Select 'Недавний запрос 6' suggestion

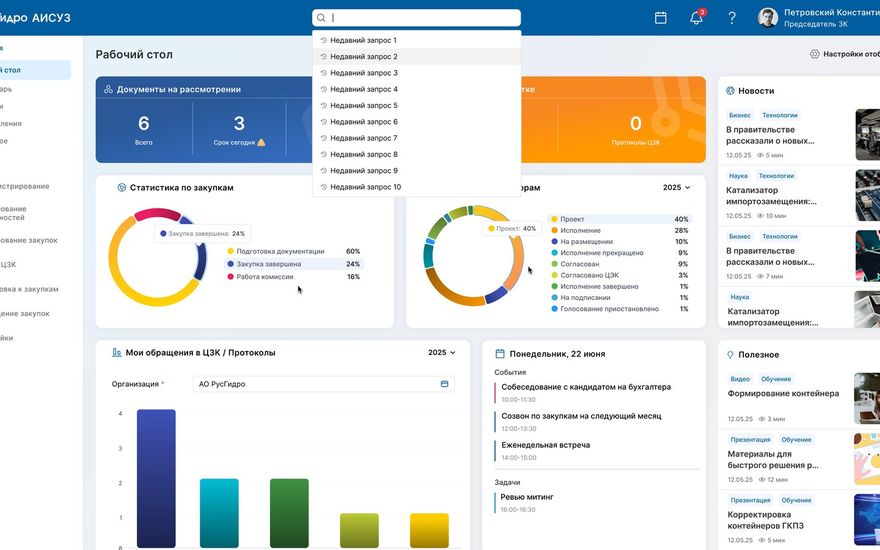coord(416,122)
